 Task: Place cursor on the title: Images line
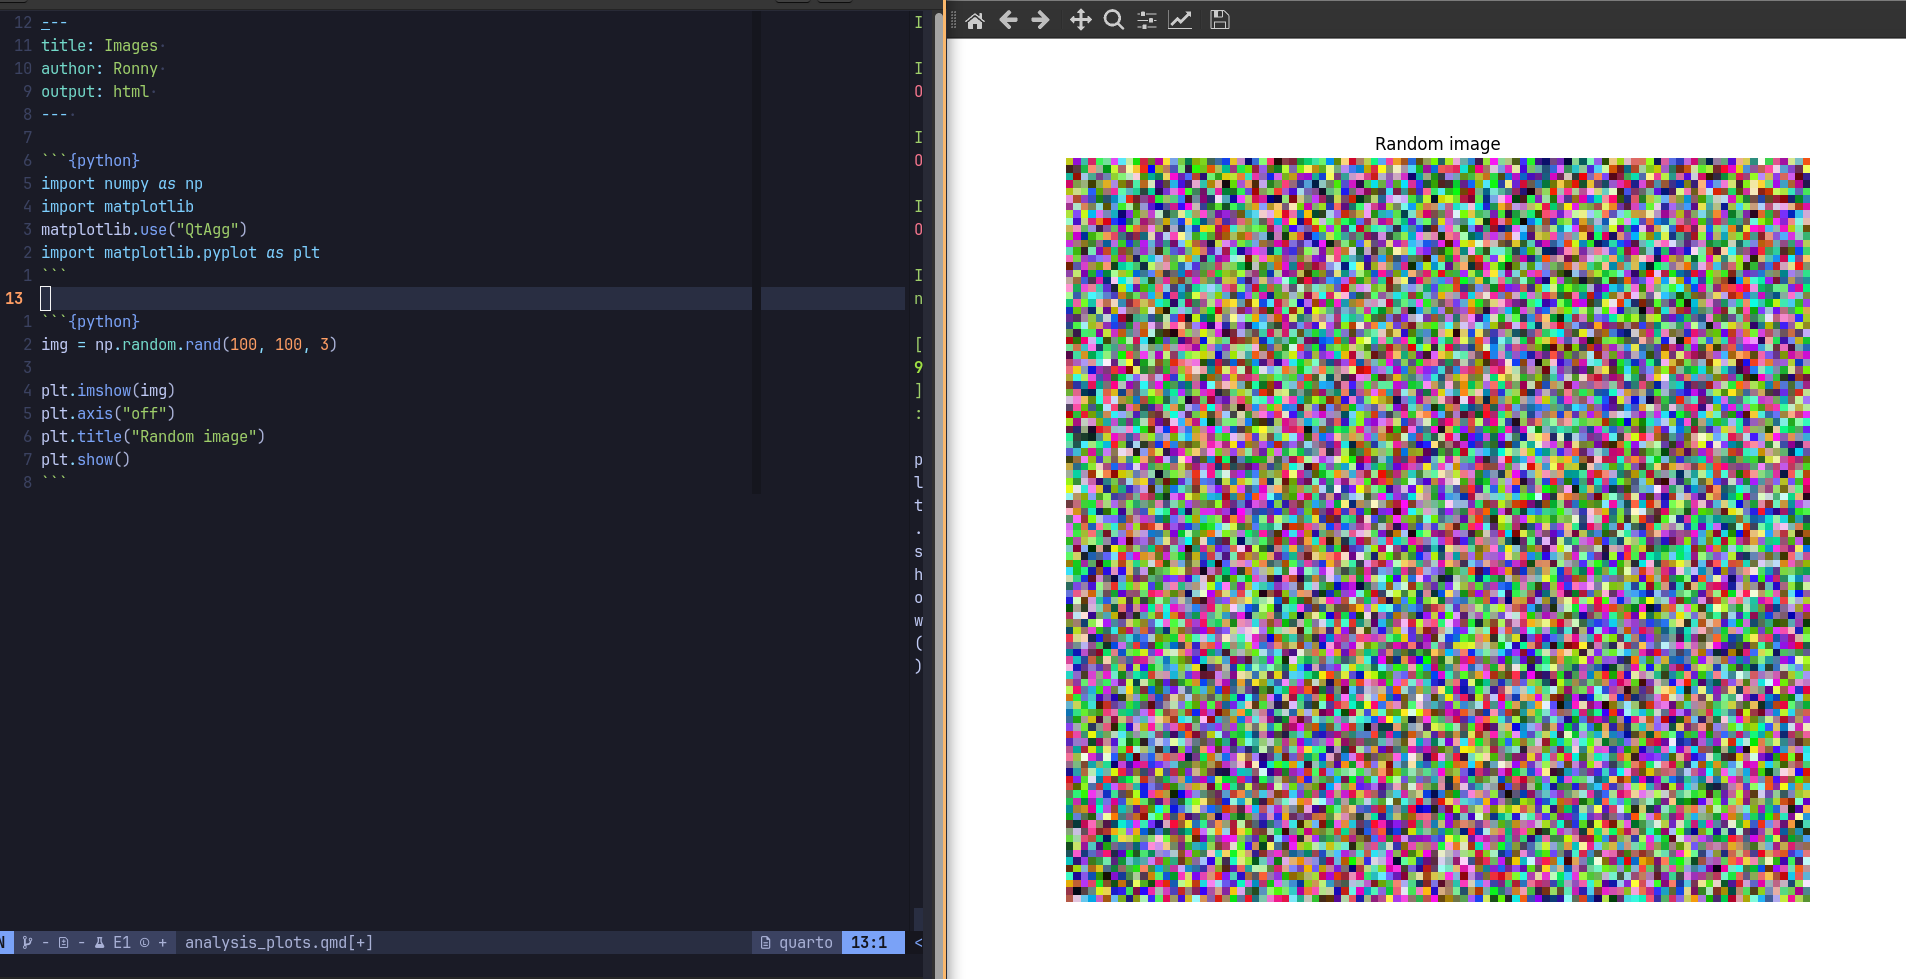[x=99, y=46]
